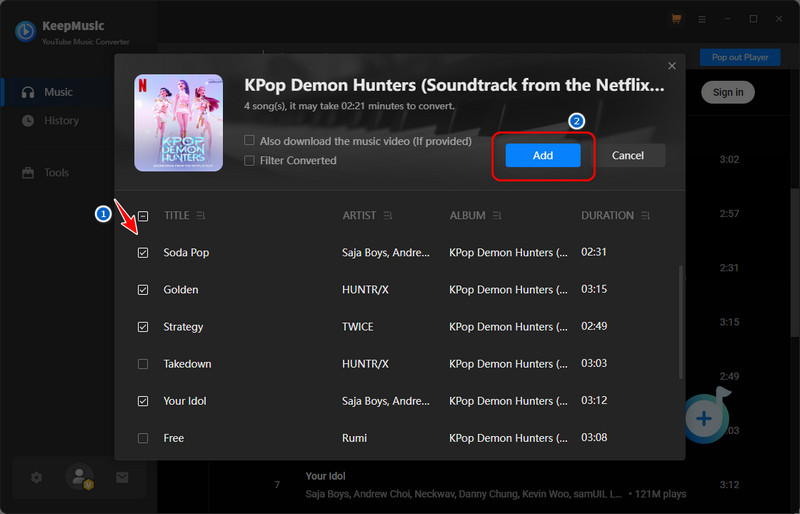The width and height of the screenshot is (800, 514).
Task: Click artist TWICE in Strategy row
Action: 358,327
